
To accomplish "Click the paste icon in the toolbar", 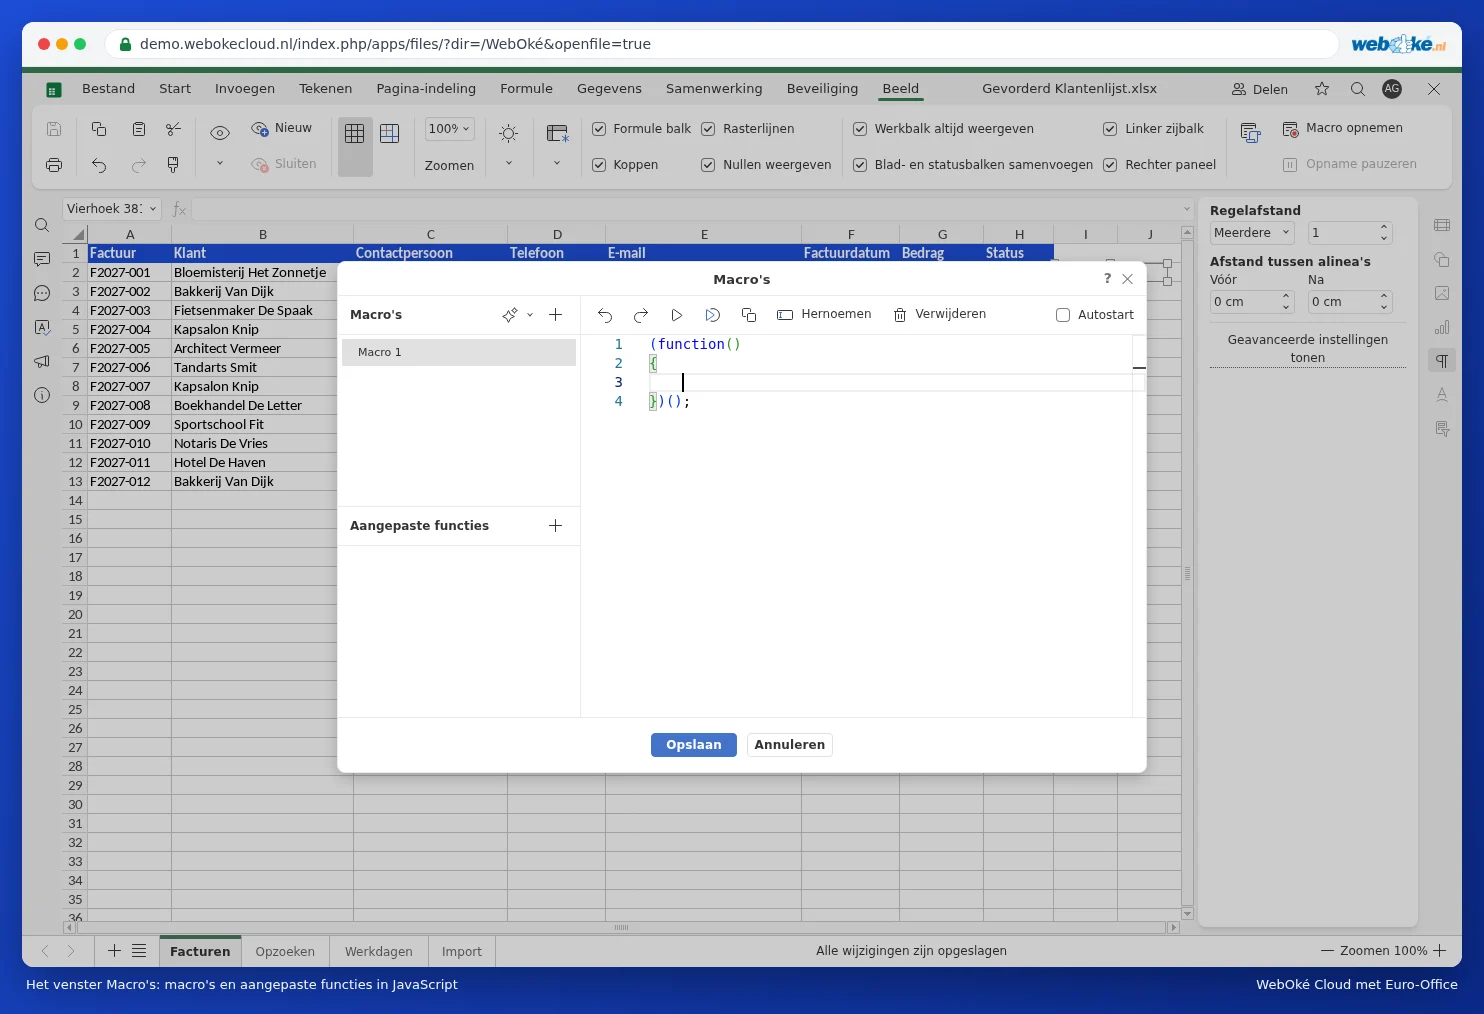I will point(139,129).
